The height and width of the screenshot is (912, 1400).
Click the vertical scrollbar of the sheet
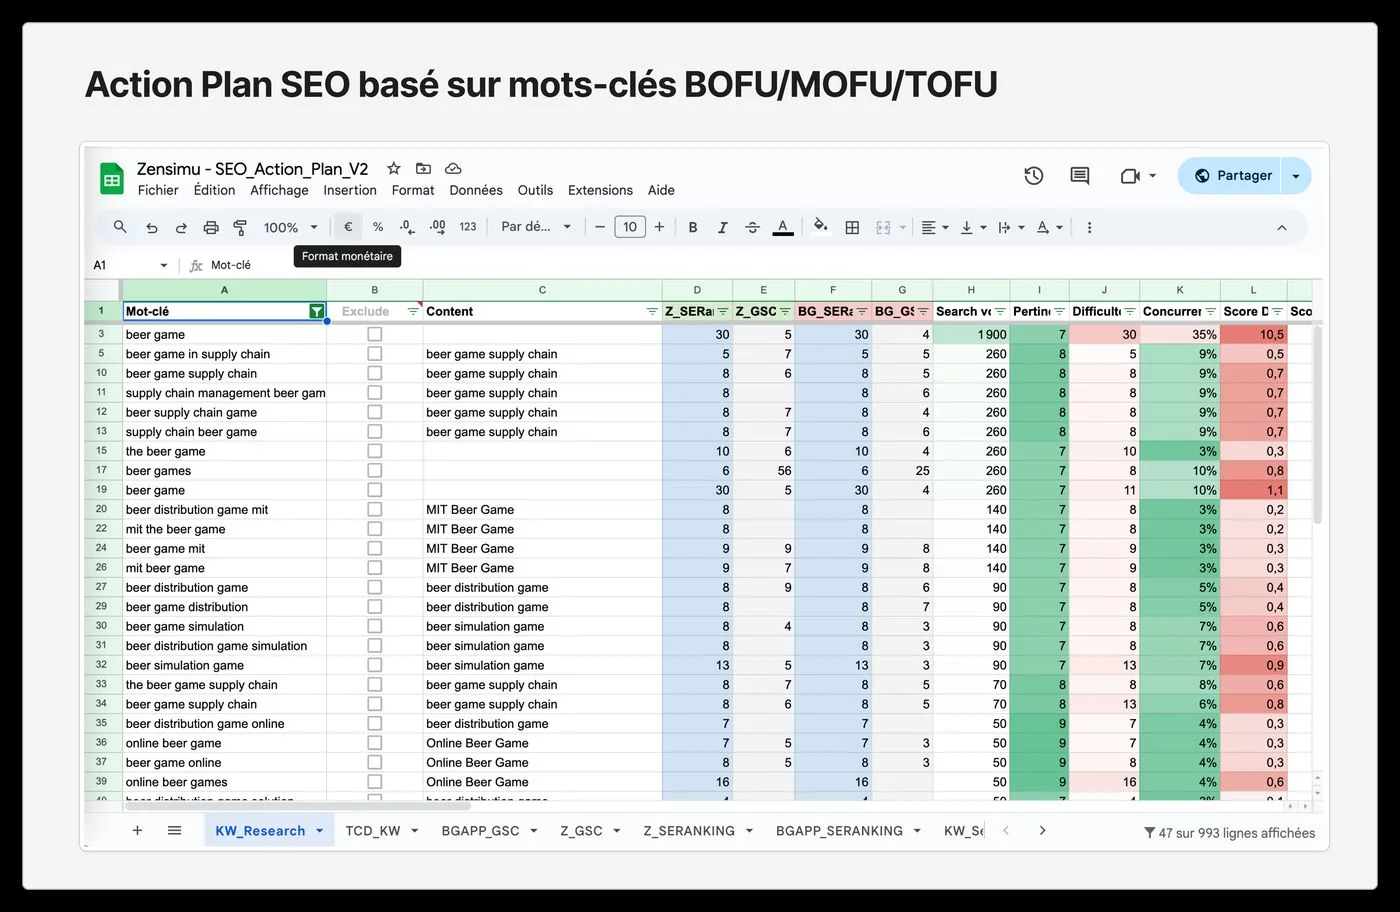coord(1317,425)
